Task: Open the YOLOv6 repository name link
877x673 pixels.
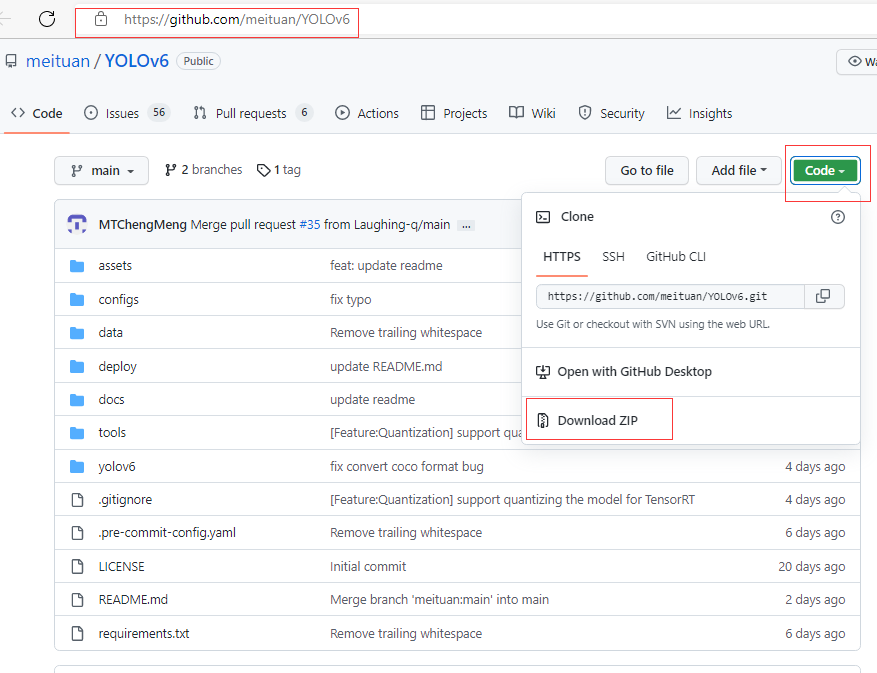Action: [136, 61]
